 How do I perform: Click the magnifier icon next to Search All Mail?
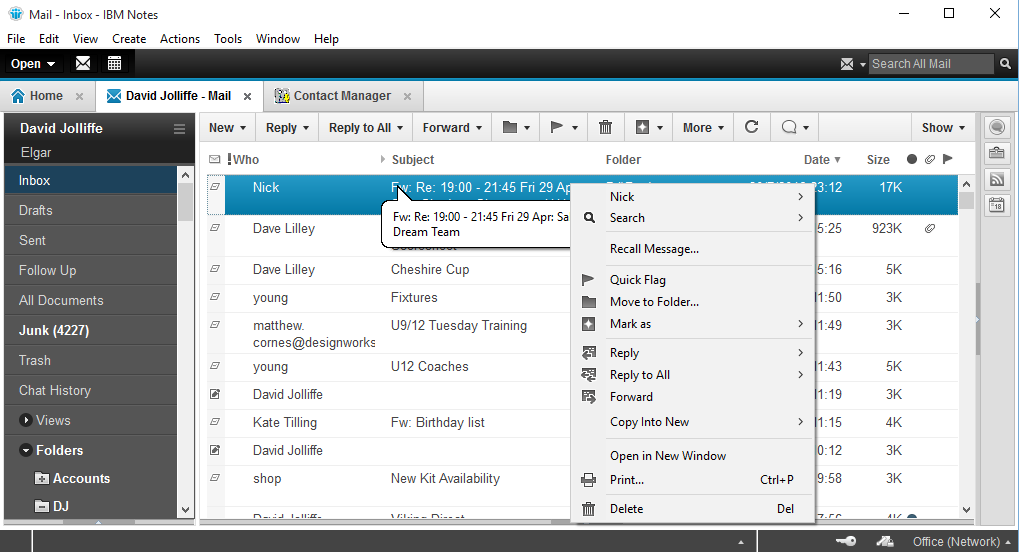1005,64
